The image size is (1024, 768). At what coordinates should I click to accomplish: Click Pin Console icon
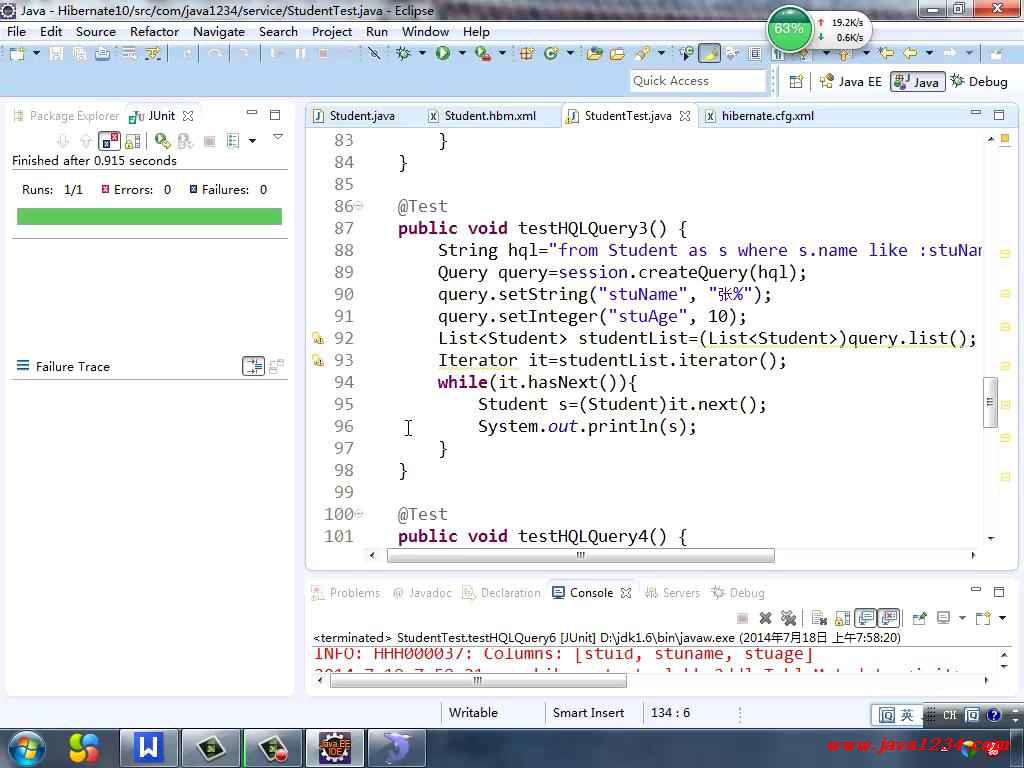[x=920, y=618]
